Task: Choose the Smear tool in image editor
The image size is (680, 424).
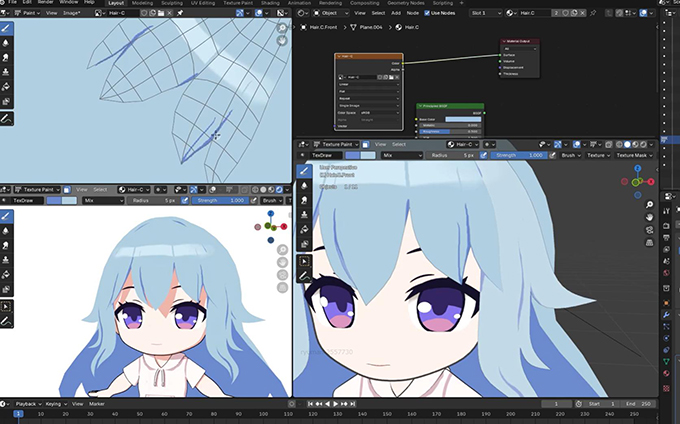Action: [7, 58]
